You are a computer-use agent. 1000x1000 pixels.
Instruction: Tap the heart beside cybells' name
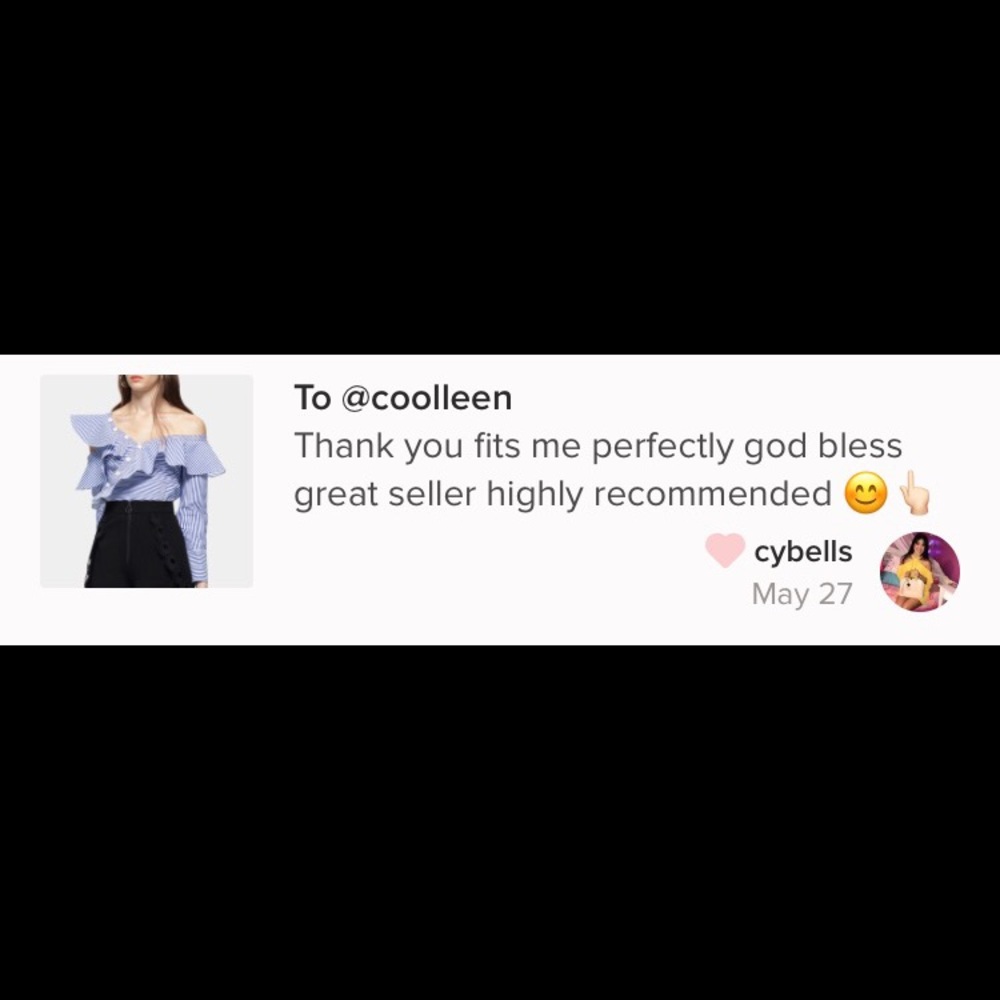click(x=724, y=550)
